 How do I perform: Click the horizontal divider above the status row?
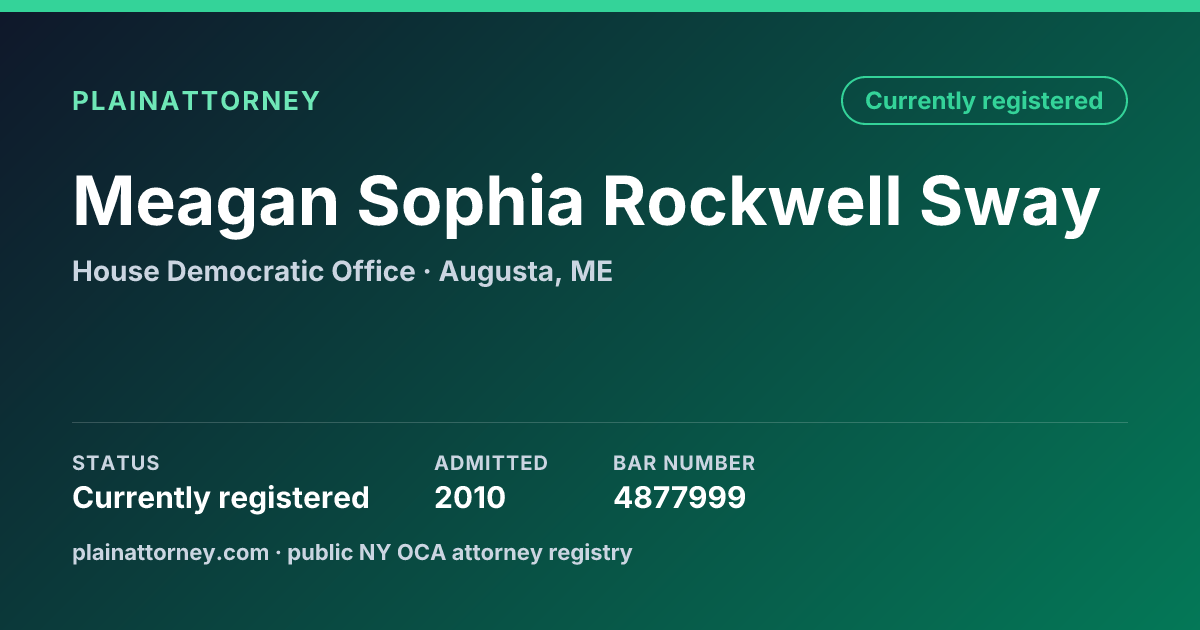tap(600, 422)
